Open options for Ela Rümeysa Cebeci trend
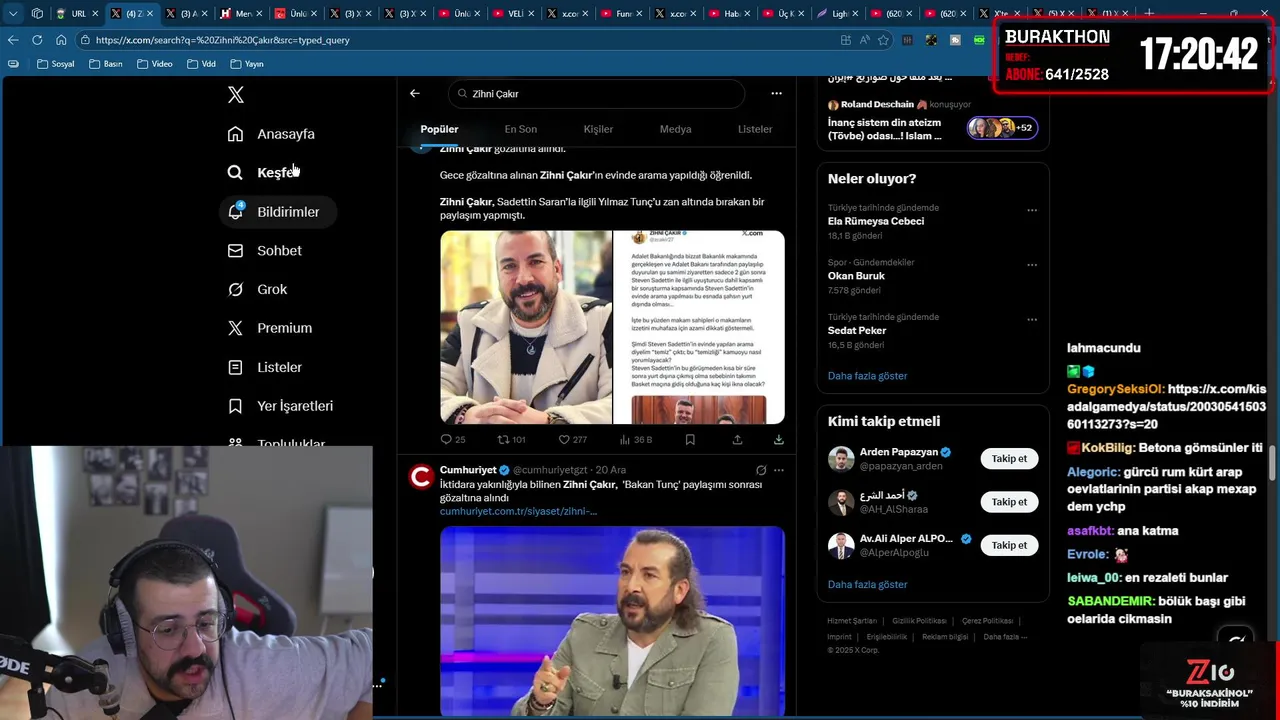Viewport: 1280px width, 720px height. [1032, 210]
